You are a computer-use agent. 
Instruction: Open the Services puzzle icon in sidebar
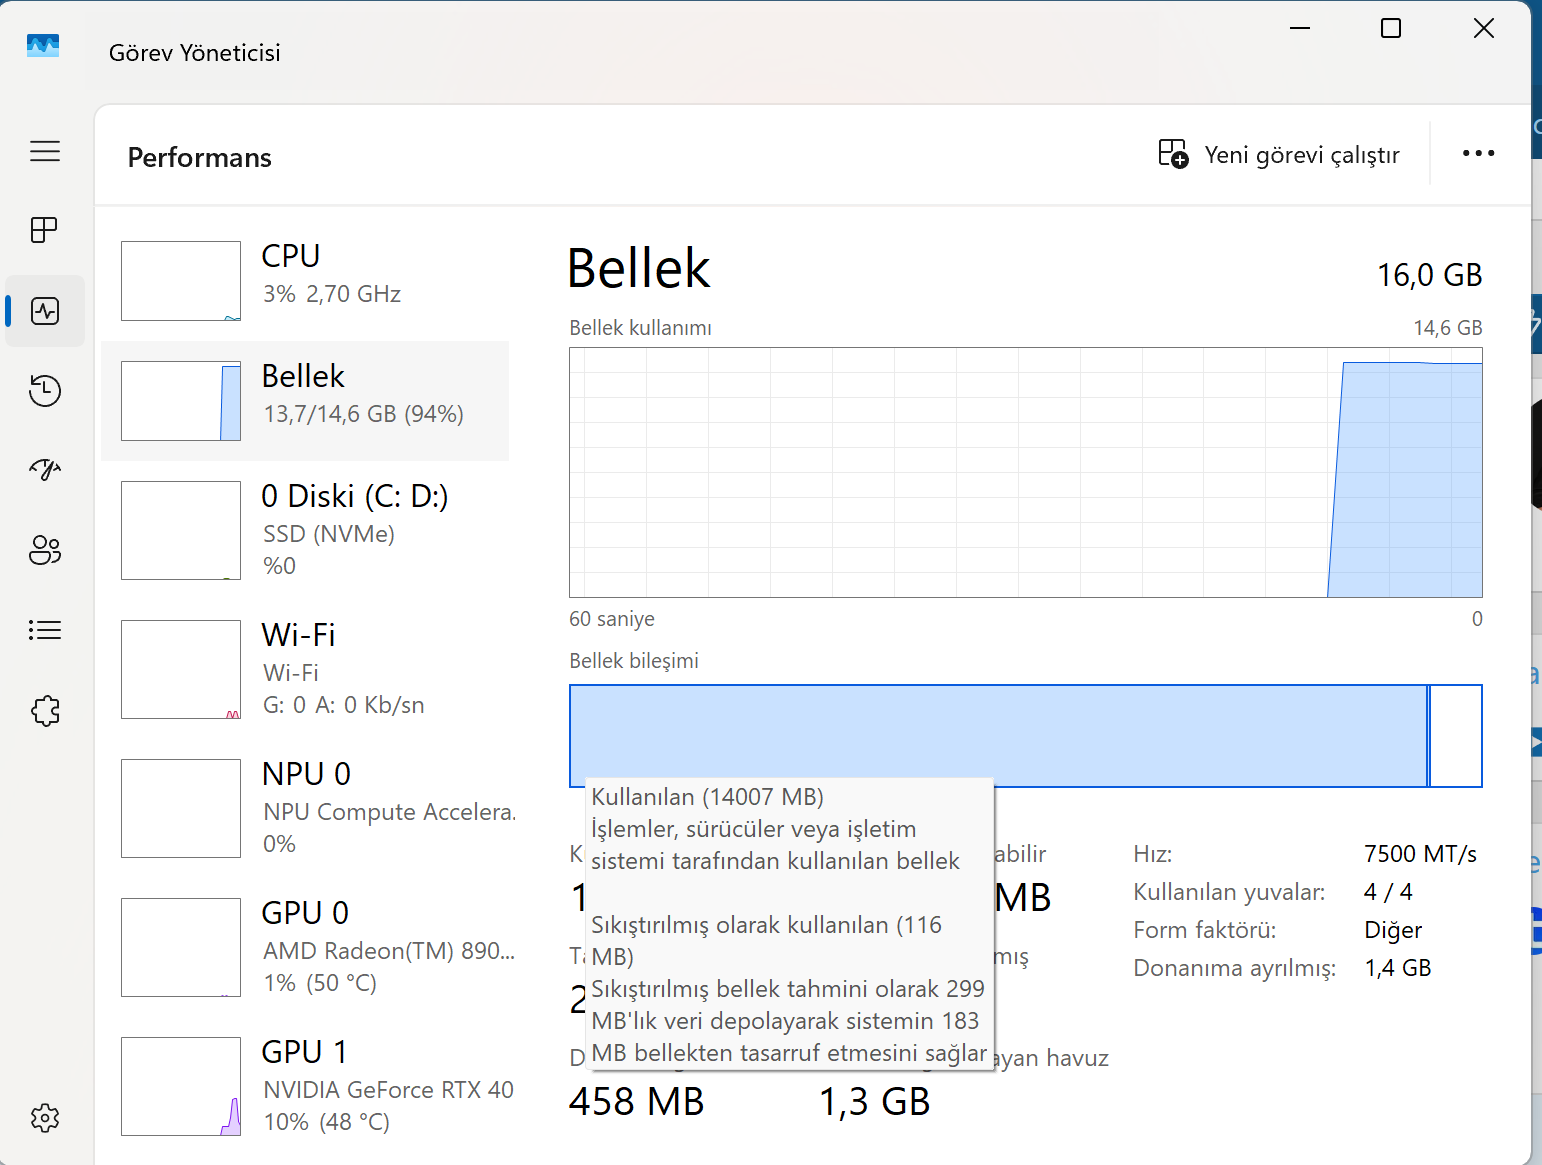coord(45,711)
